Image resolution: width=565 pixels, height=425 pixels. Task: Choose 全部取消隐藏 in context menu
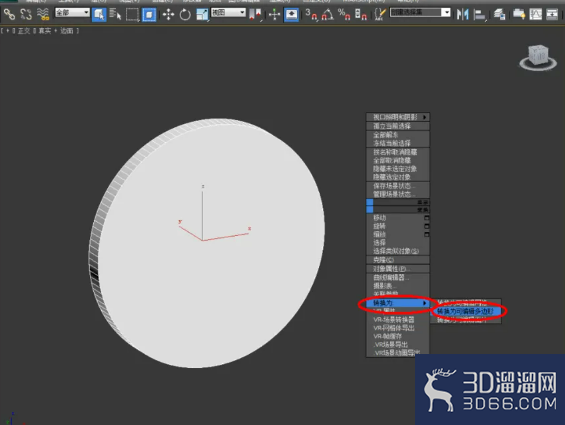398,160
